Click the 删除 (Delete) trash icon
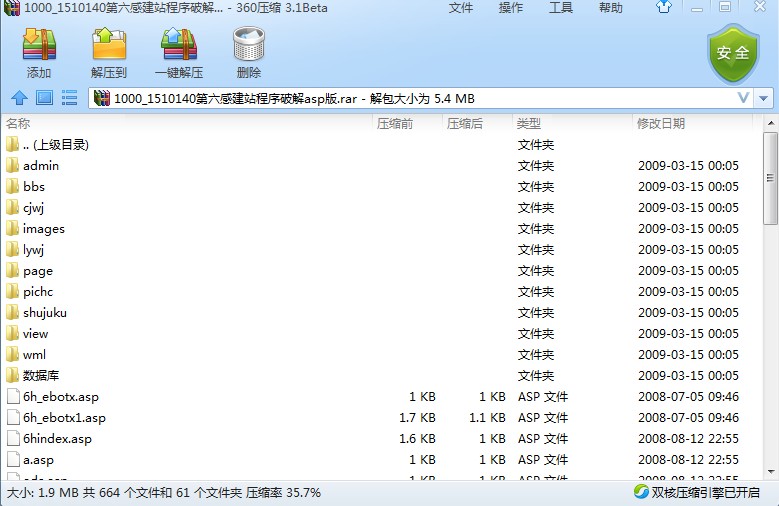Screen dimensions: 779x506 click(x=249, y=52)
